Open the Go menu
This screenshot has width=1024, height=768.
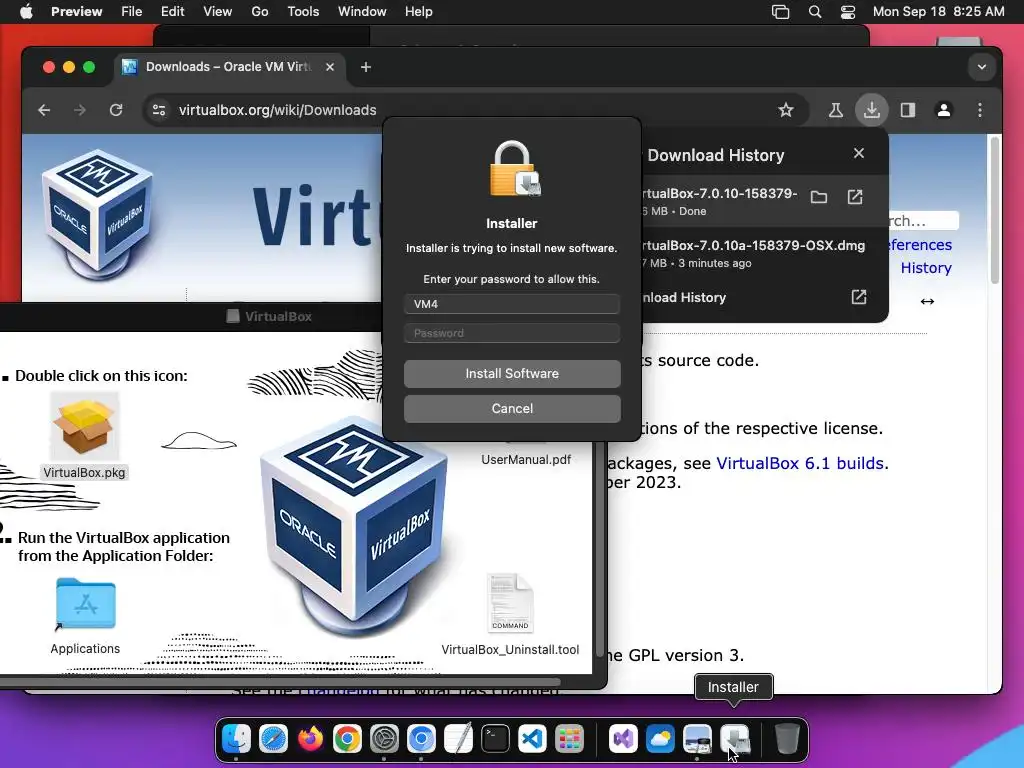click(260, 12)
